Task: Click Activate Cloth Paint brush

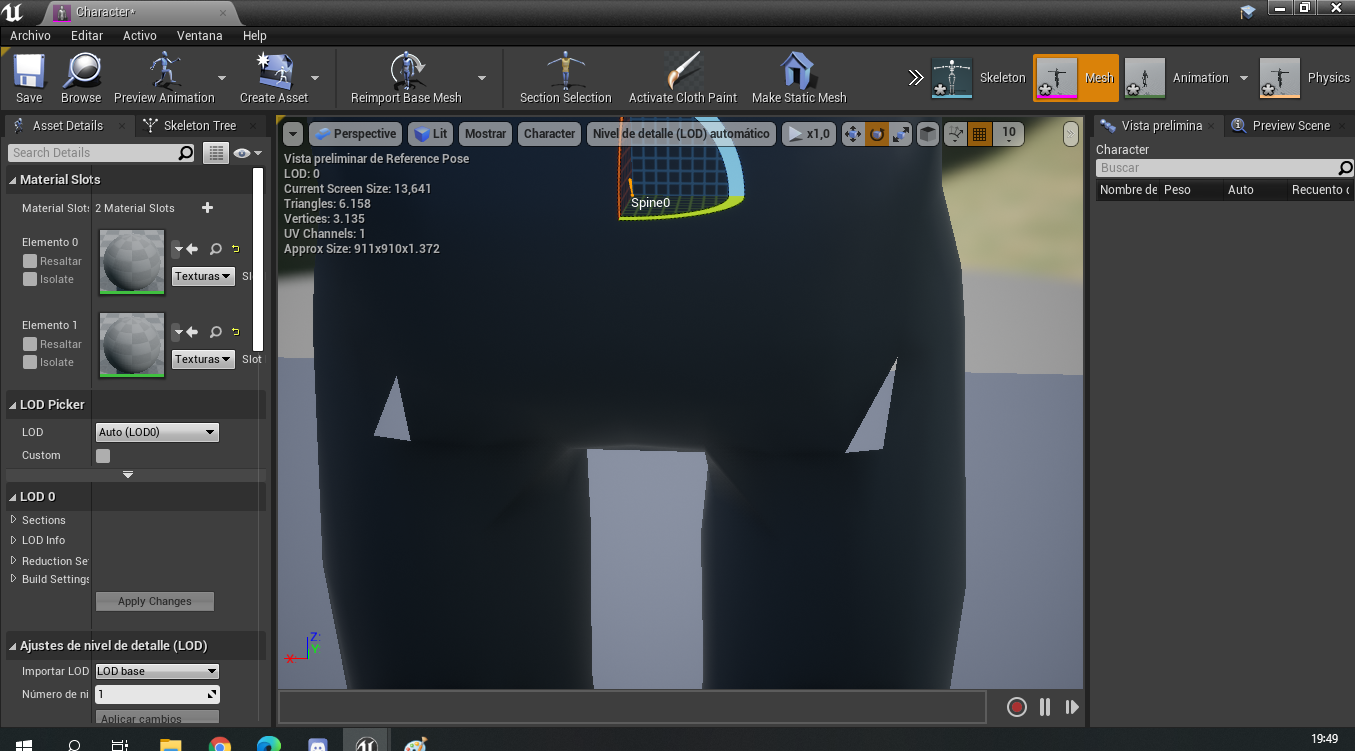Action: click(683, 78)
